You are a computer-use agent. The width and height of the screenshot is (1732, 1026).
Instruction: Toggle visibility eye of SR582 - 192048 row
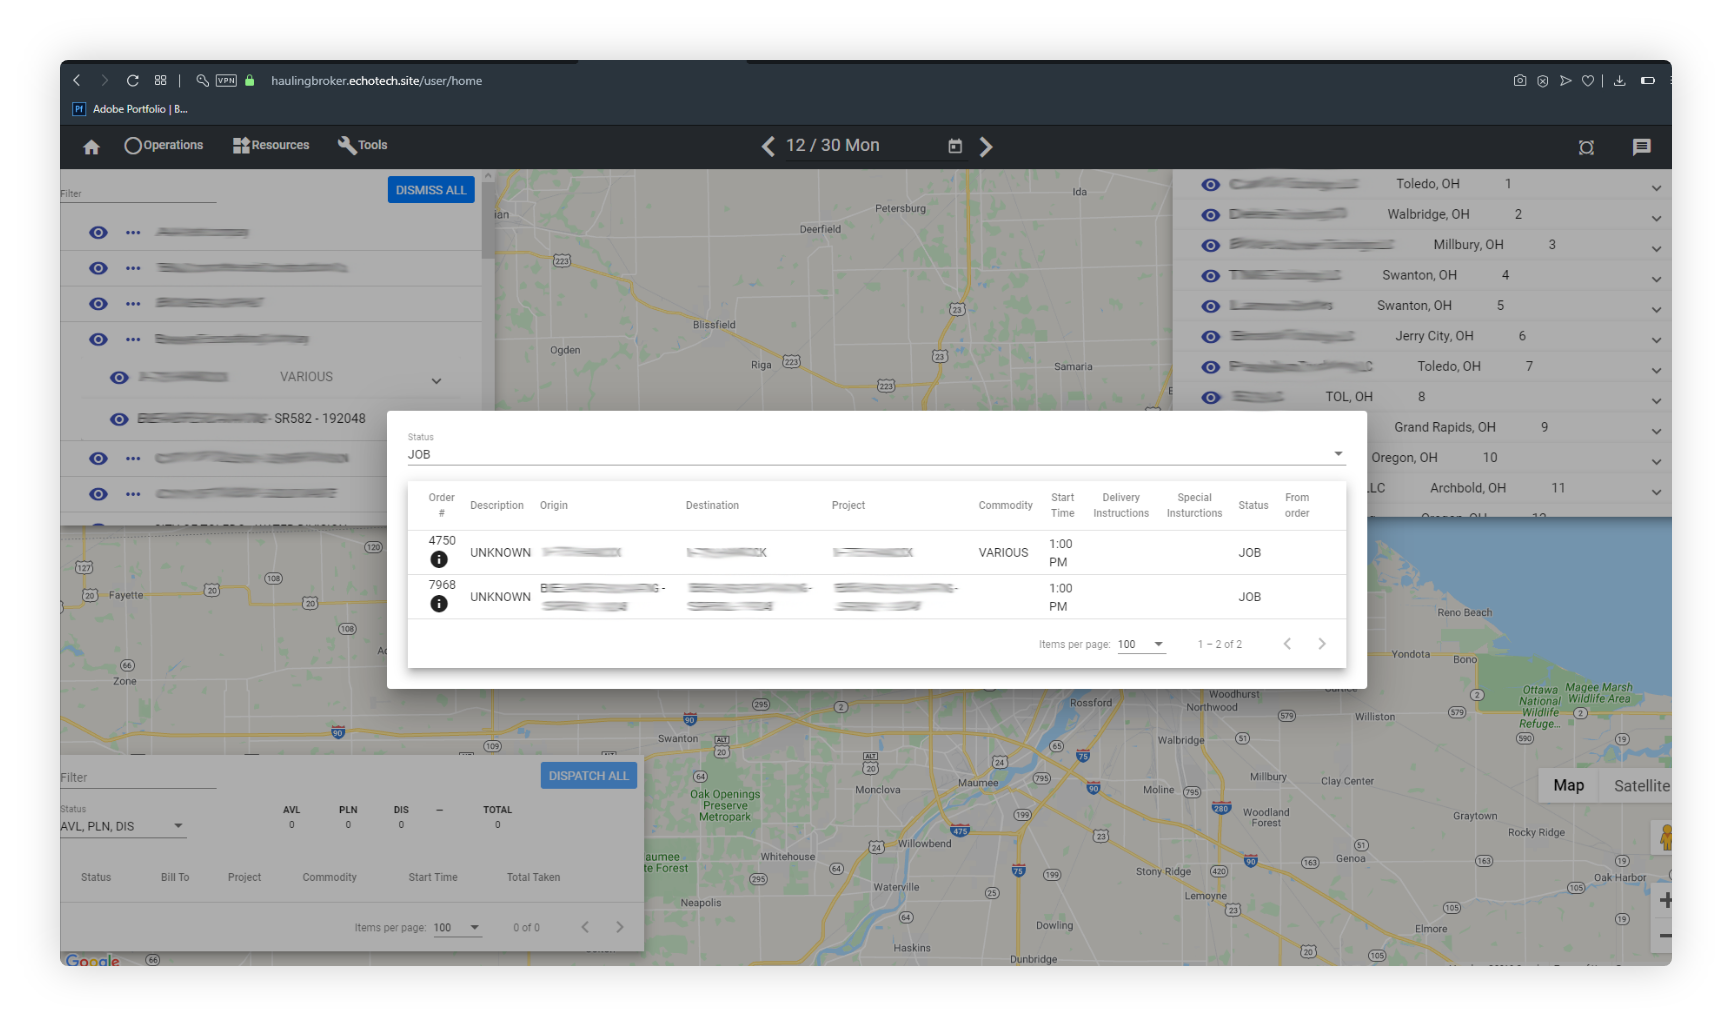tap(119, 419)
